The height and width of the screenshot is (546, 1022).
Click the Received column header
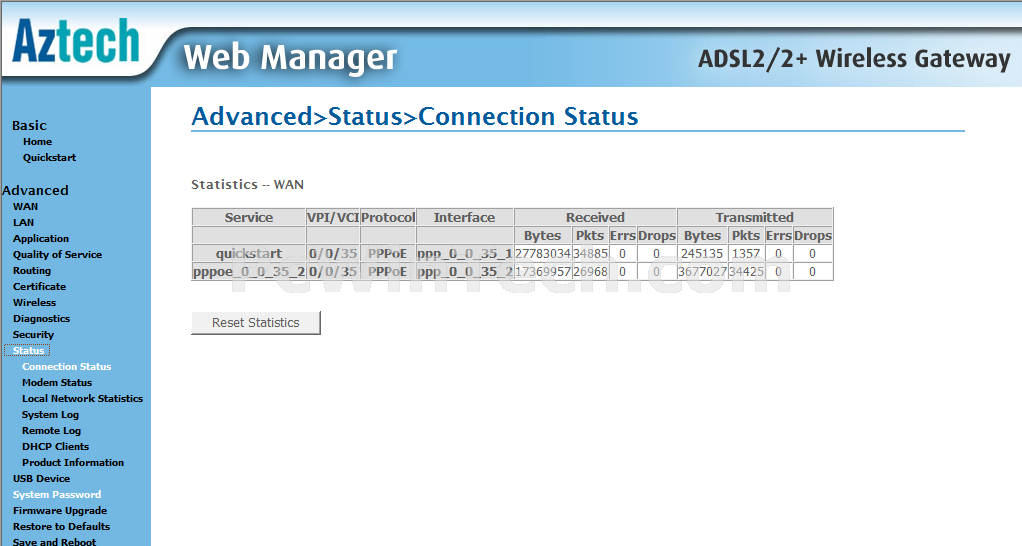[x=595, y=217]
